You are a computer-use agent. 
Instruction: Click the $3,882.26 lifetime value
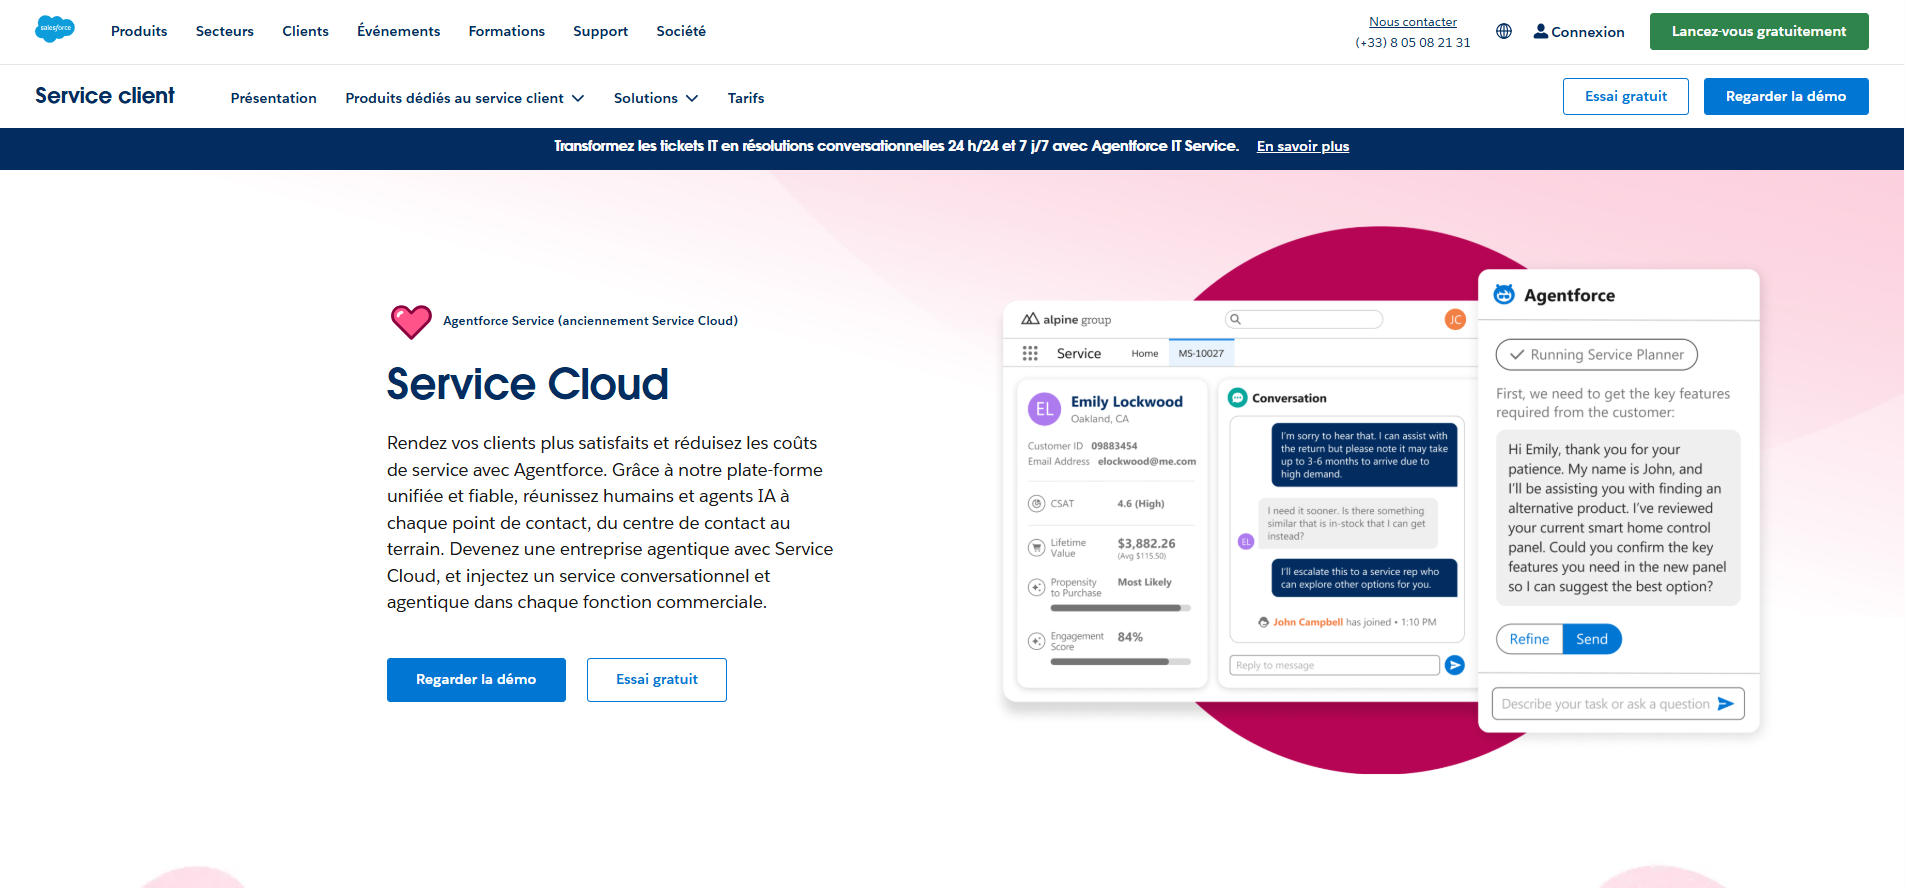click(x=1146, y=543)
